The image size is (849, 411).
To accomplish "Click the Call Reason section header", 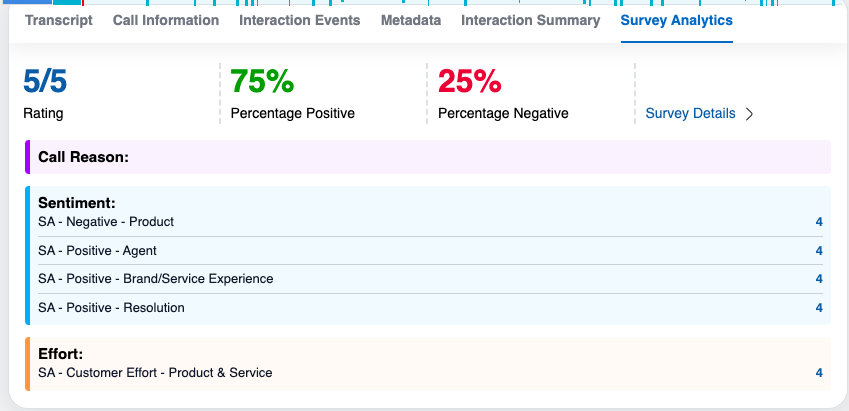I will [x=84, y=157].
